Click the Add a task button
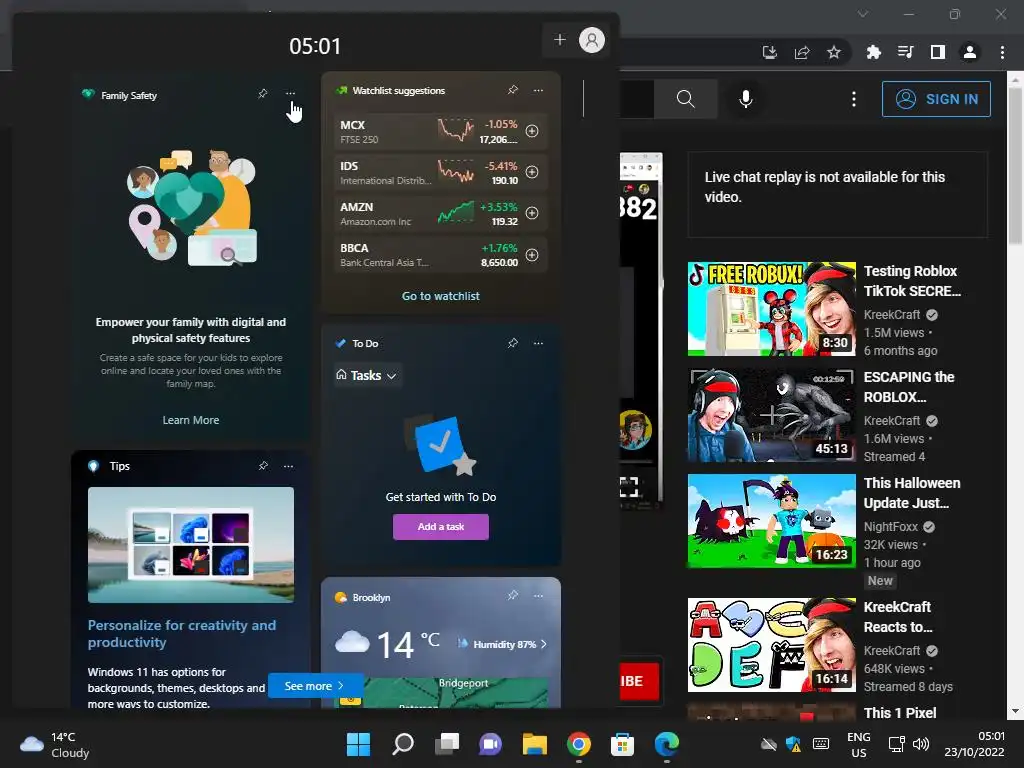Viewport: 1024px width, 768px height. [441, 526]
